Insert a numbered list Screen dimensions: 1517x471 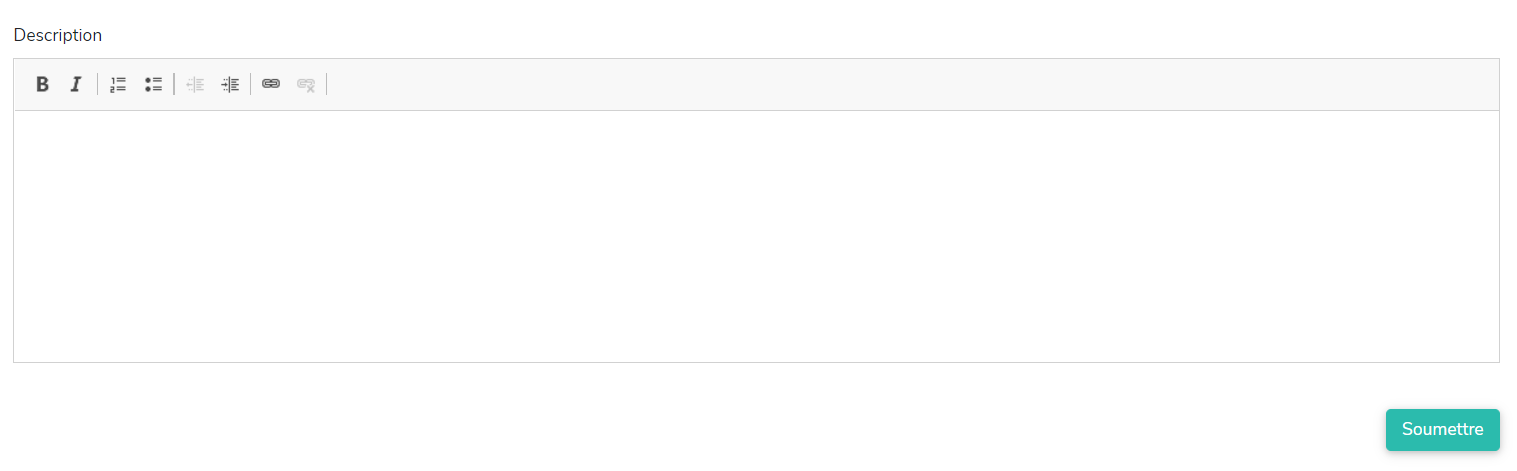[x=118, y=84]
